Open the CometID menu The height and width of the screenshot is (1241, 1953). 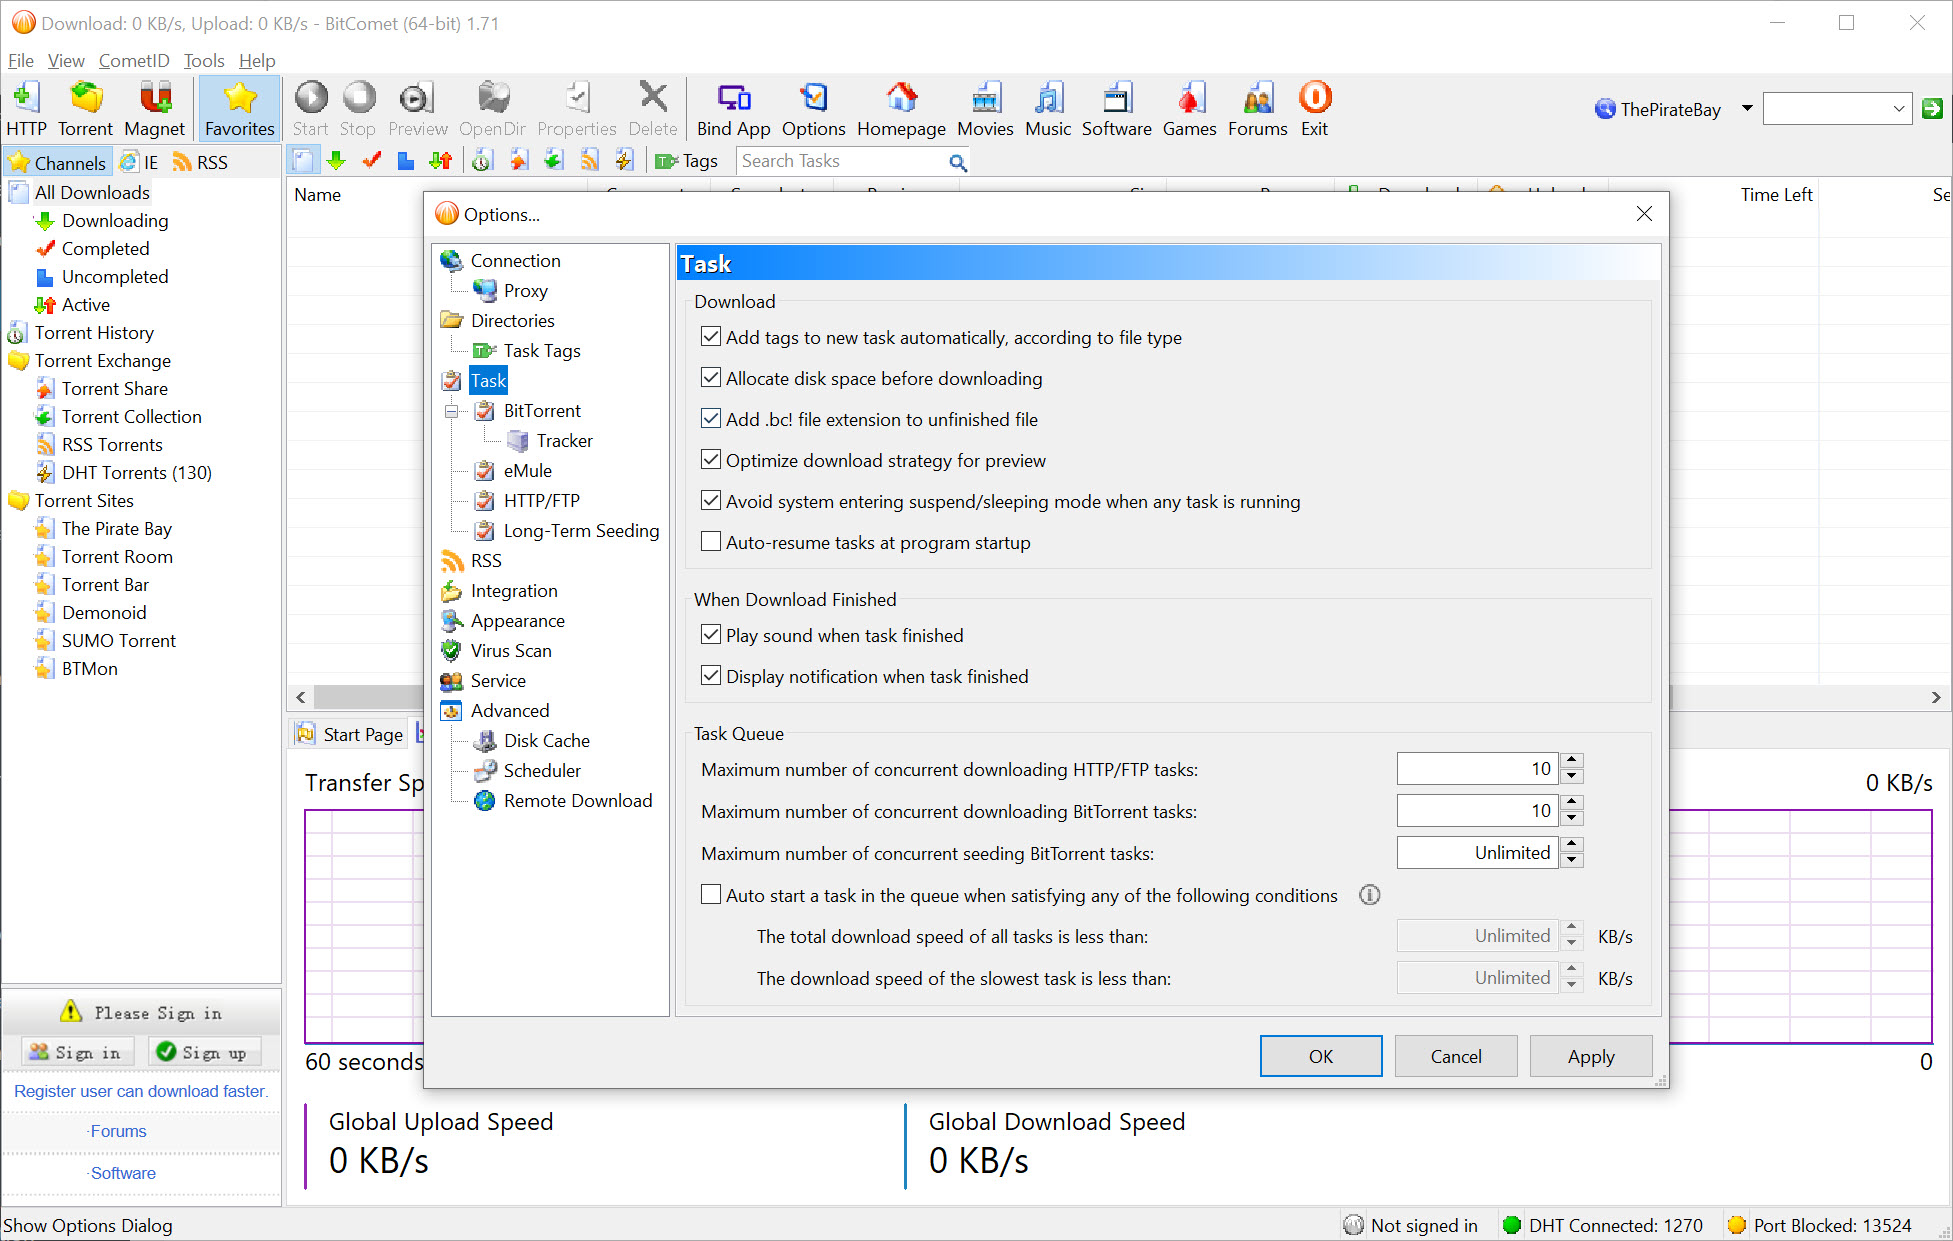click(x=134, y=61)
